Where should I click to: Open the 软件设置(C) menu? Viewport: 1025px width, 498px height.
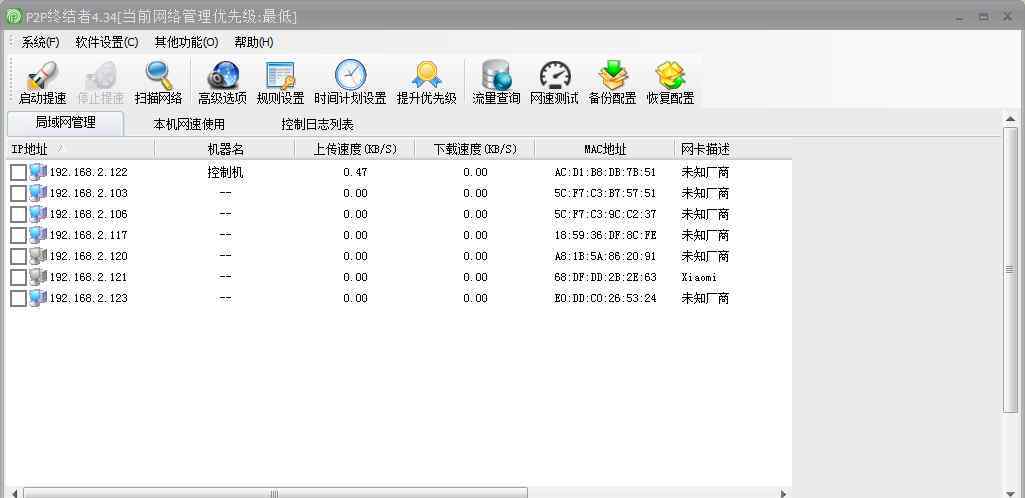[x=107, y=42]
